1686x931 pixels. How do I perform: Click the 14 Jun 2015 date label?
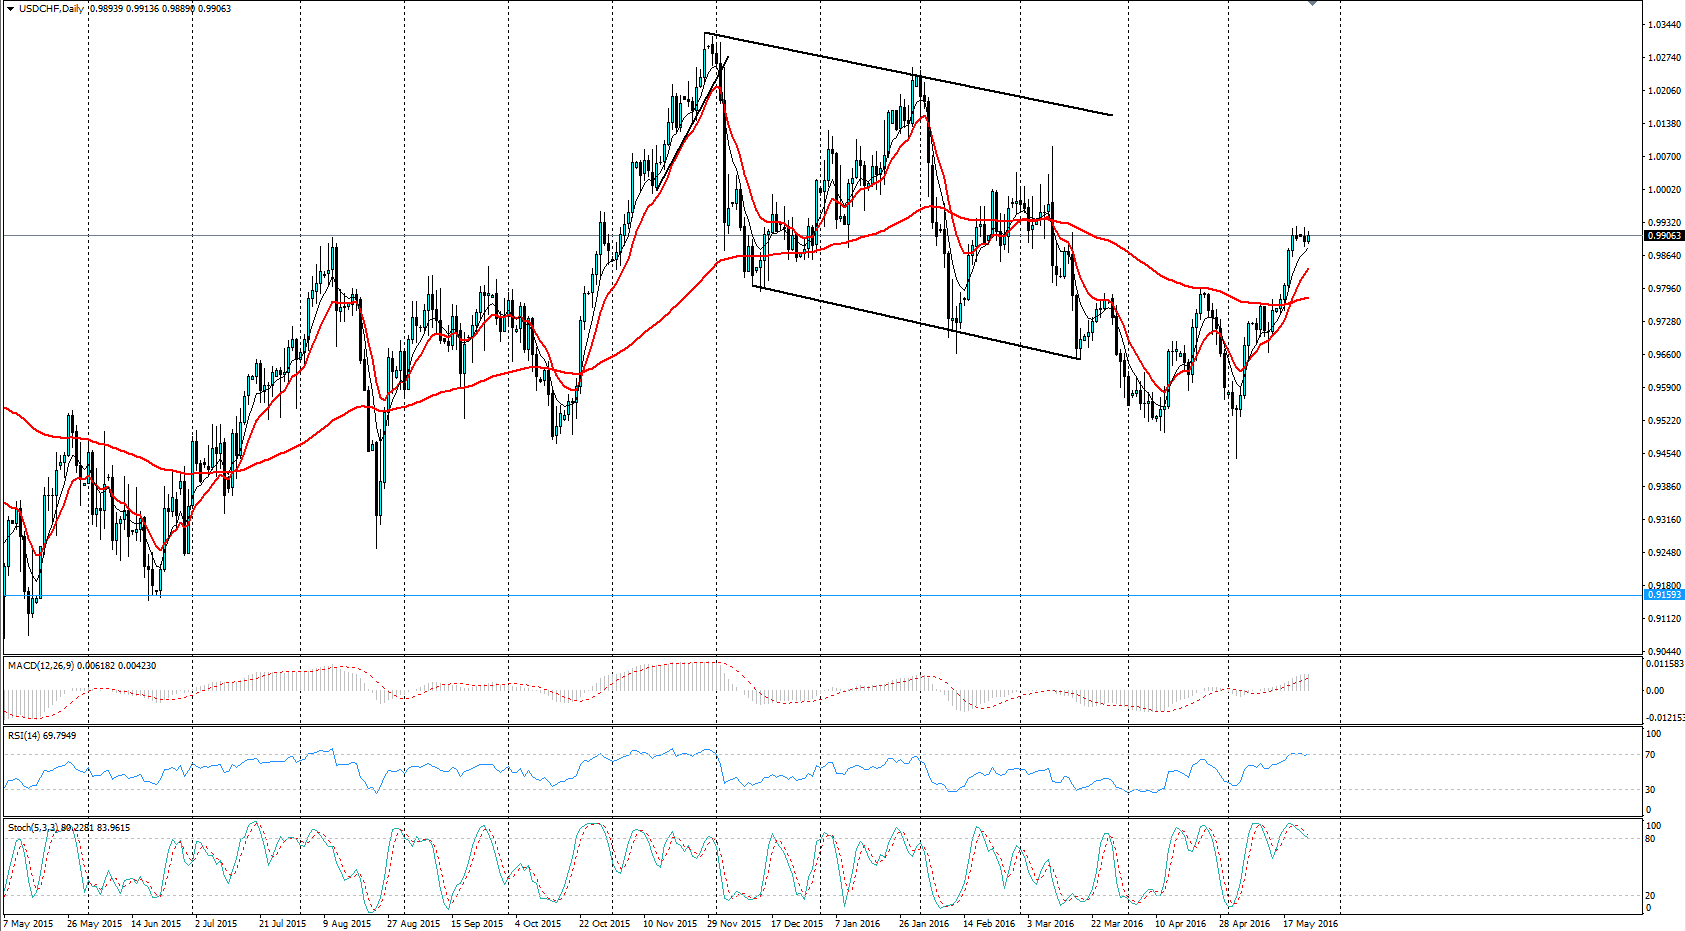pos(156,923)
